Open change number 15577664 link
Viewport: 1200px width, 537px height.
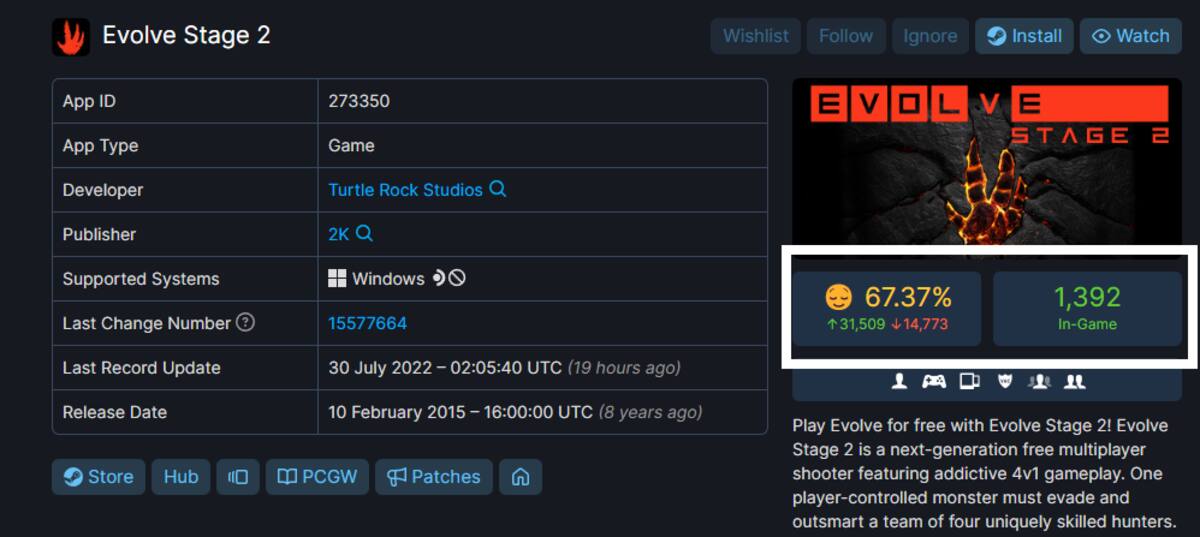(x=367, y=323)
